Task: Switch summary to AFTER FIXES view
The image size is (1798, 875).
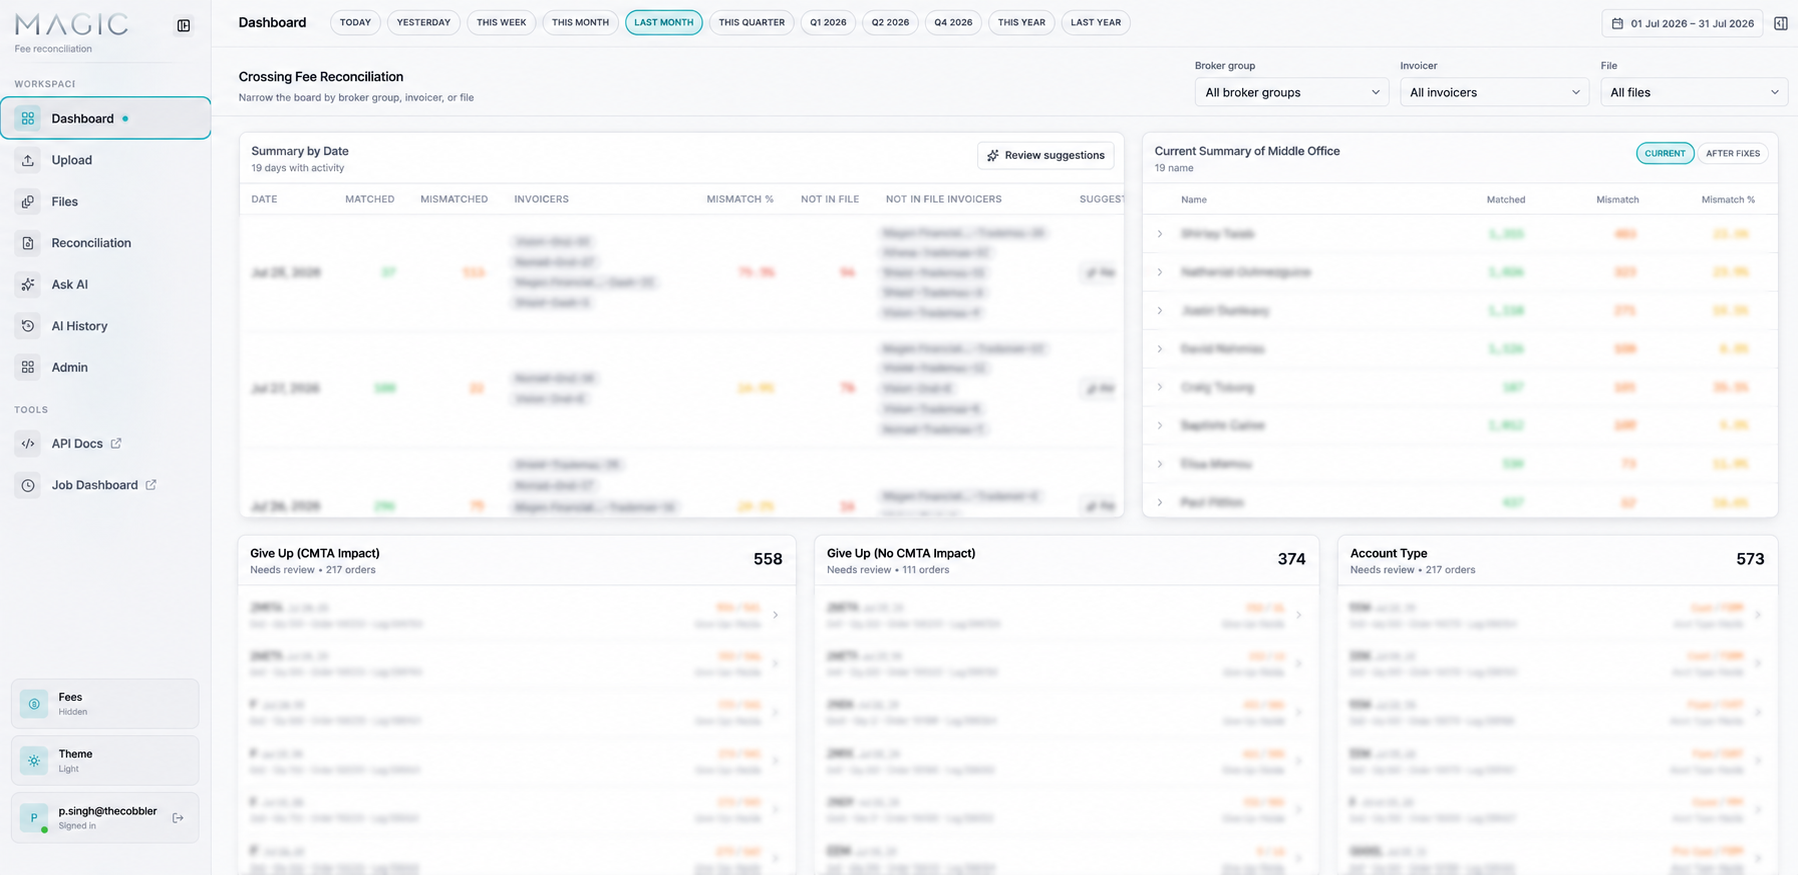Action: pos(1732,153)
